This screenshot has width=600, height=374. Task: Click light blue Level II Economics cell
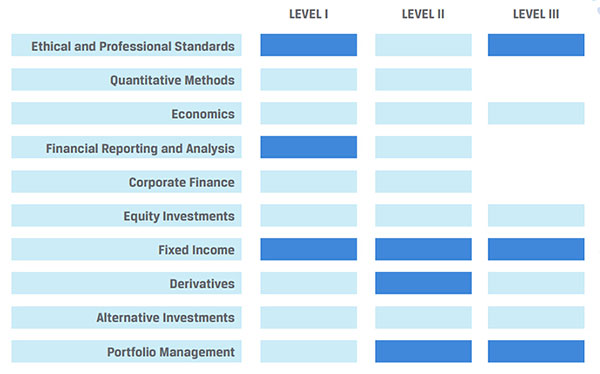[423, 113]
